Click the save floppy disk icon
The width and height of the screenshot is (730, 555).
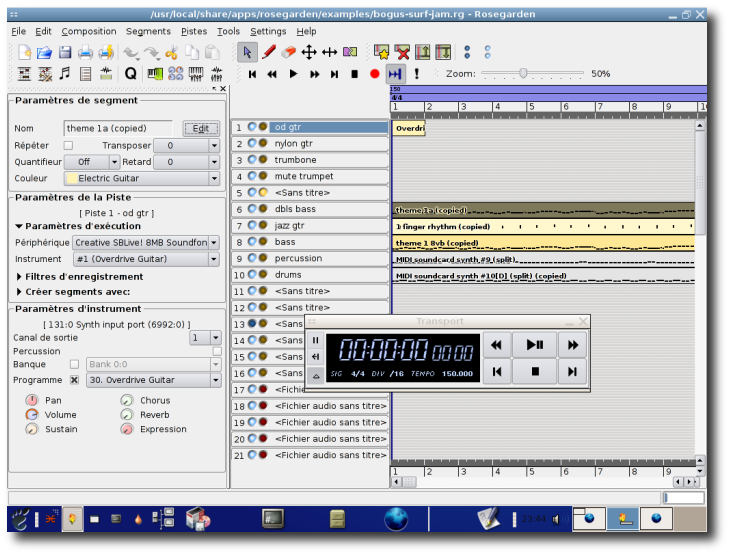tap(65, 52)
